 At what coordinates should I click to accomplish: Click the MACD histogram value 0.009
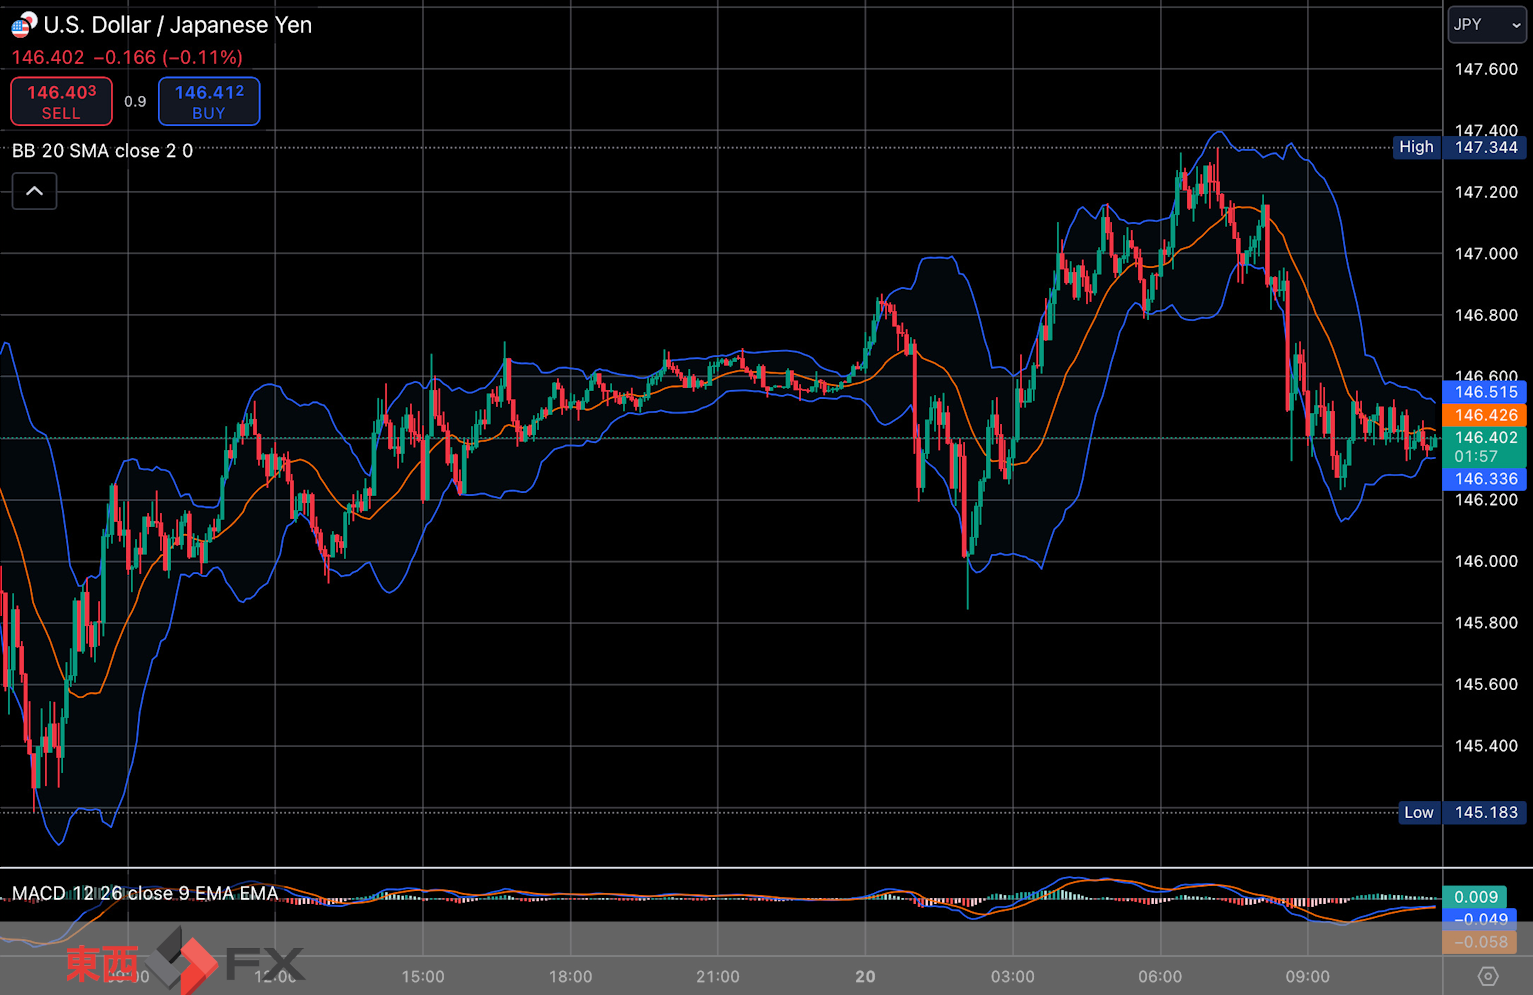tap(1477, 897)
